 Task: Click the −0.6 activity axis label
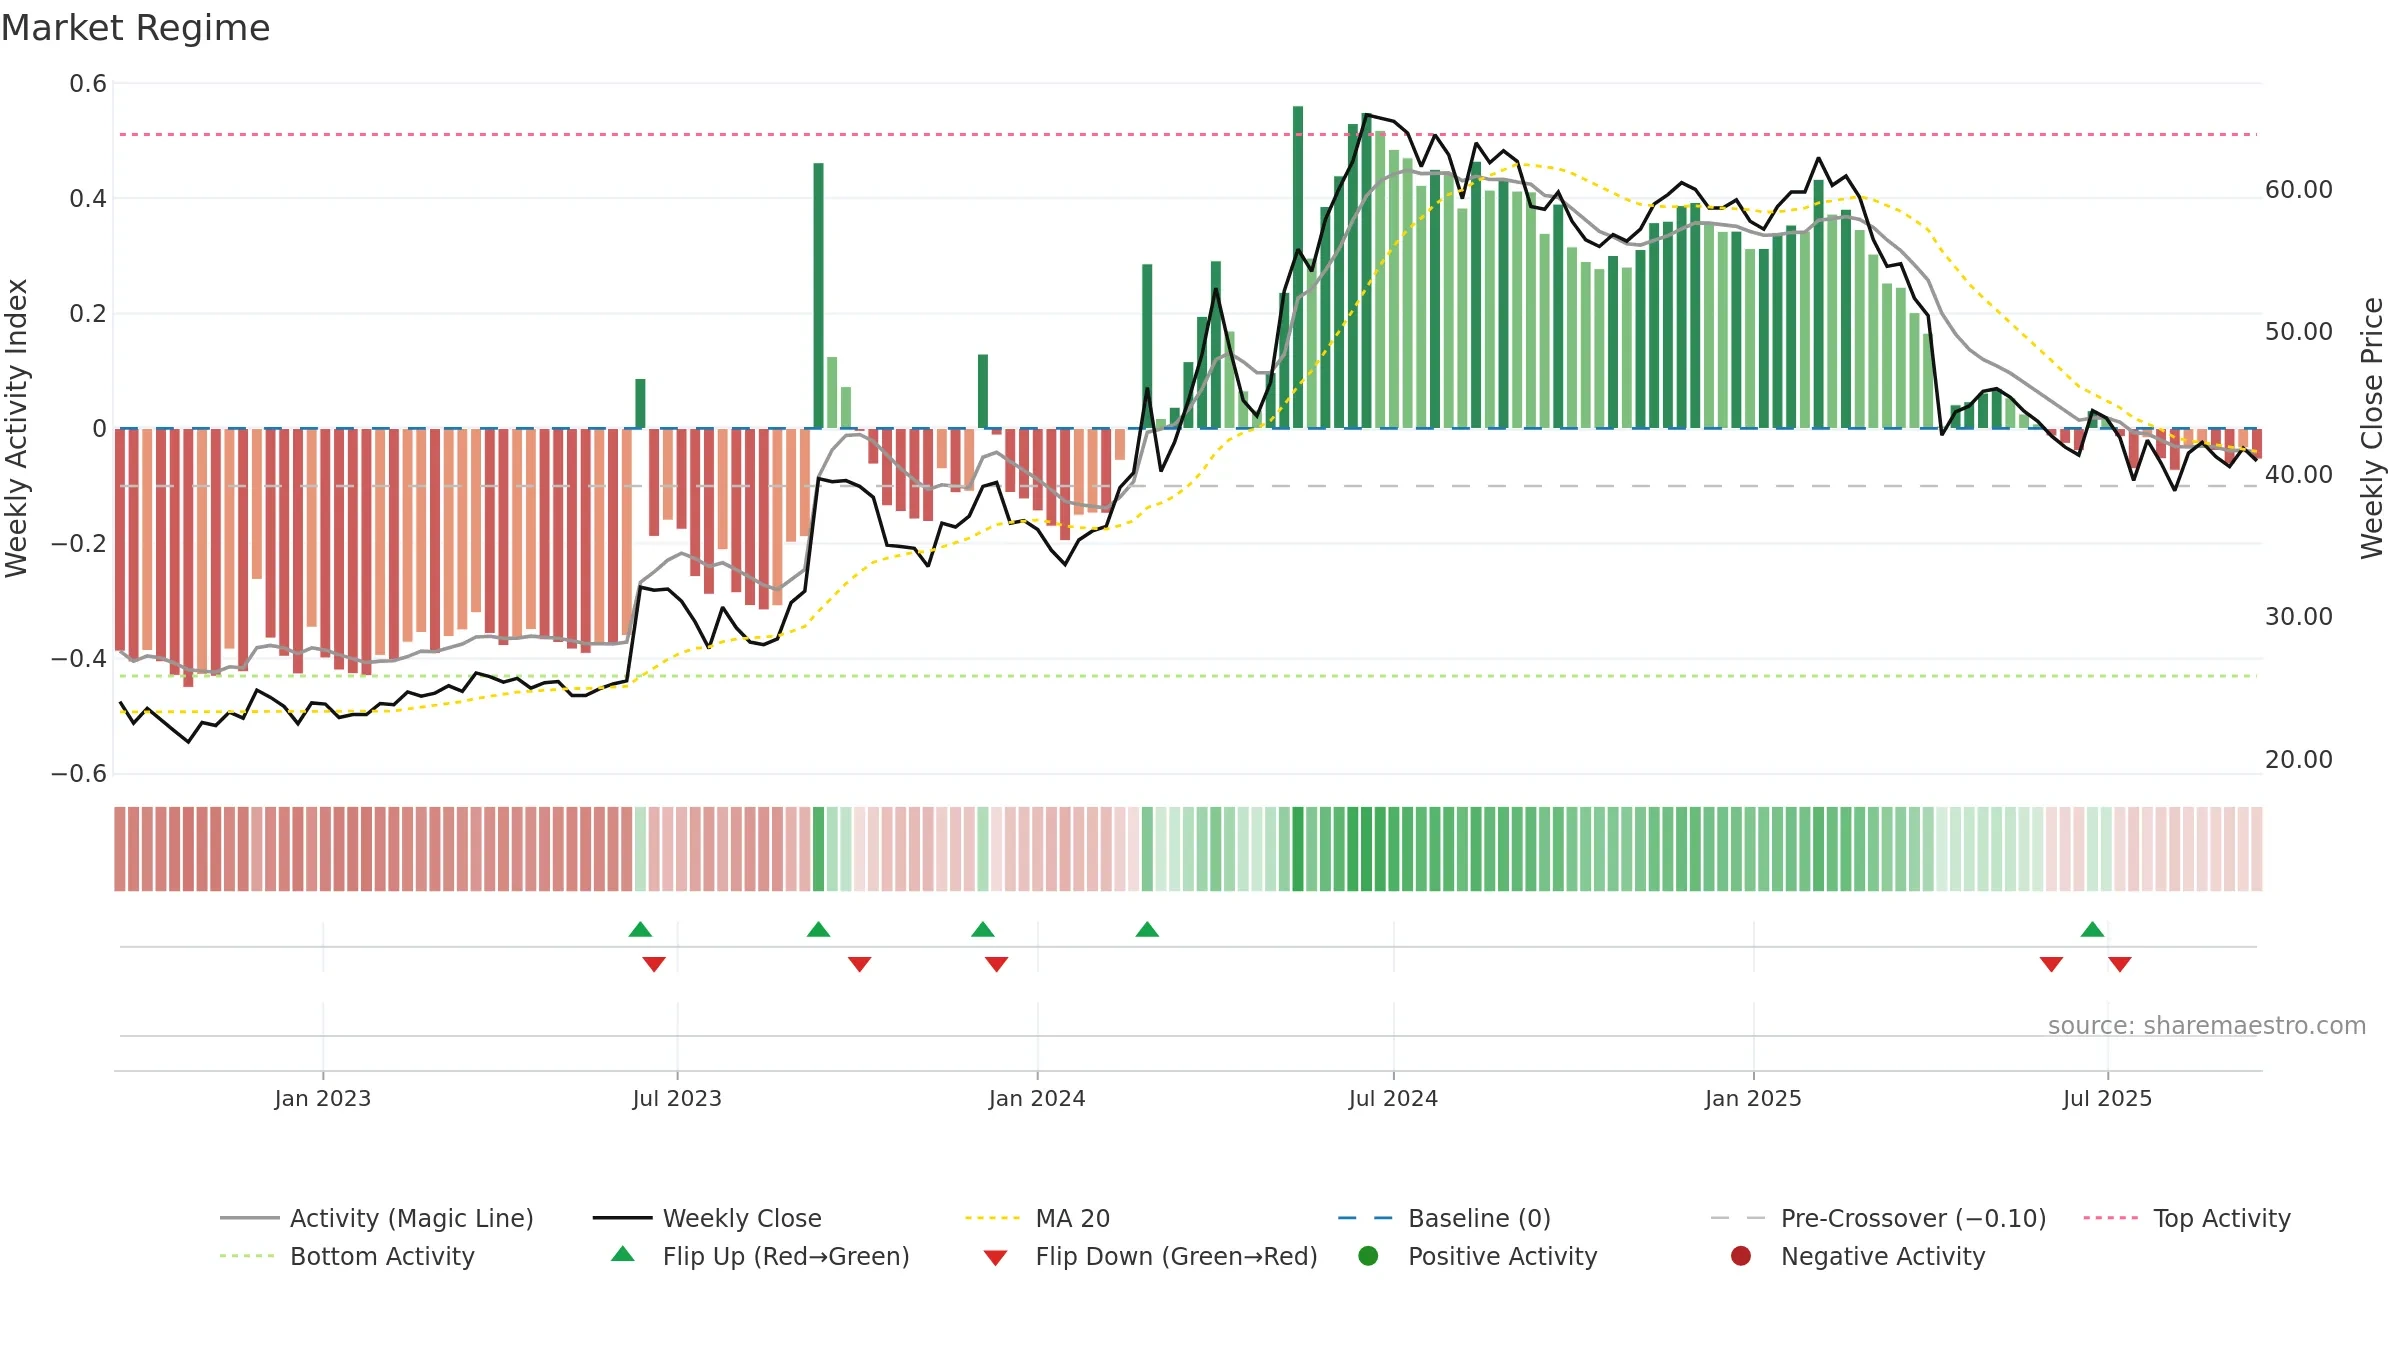click(79, 774)
